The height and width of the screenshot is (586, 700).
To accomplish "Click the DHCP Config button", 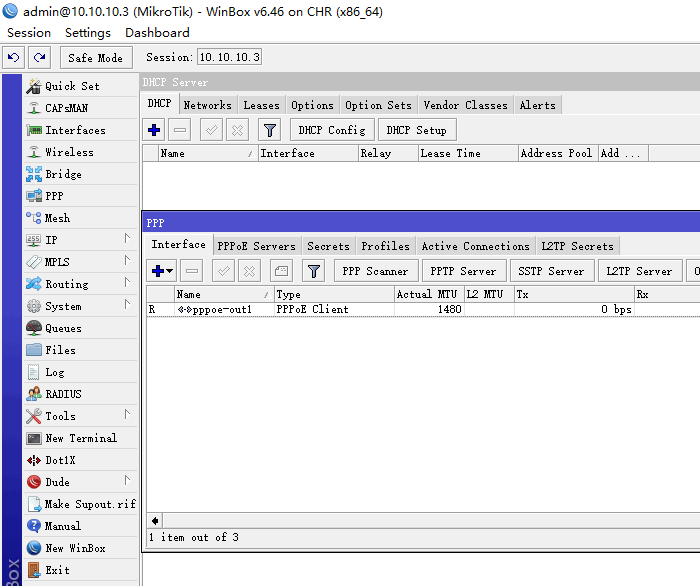I will click(x=332, y=130).
